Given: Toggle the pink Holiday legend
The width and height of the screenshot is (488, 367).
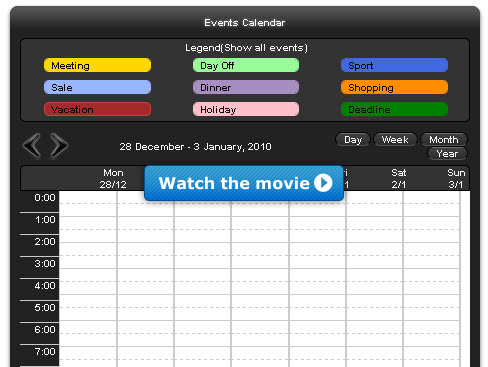Looking at the screenshot, I should click(x=246, y=109).
